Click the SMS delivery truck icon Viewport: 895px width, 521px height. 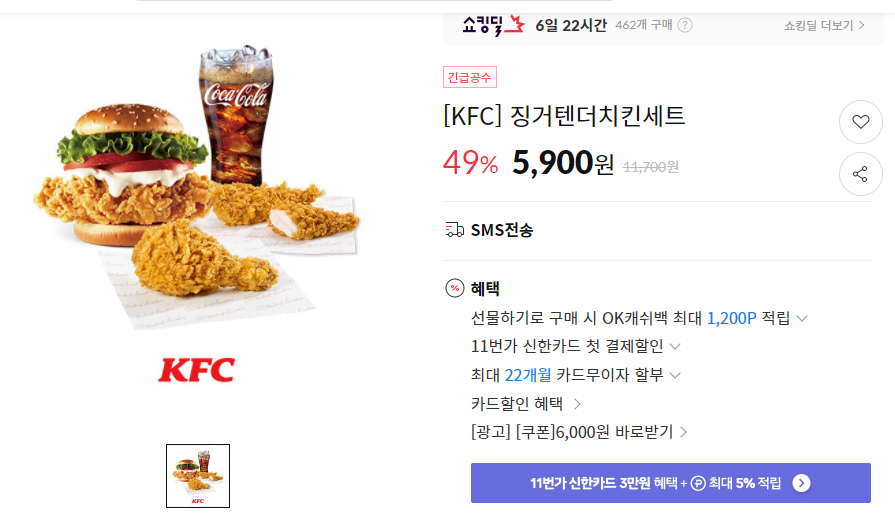(454, 230)
